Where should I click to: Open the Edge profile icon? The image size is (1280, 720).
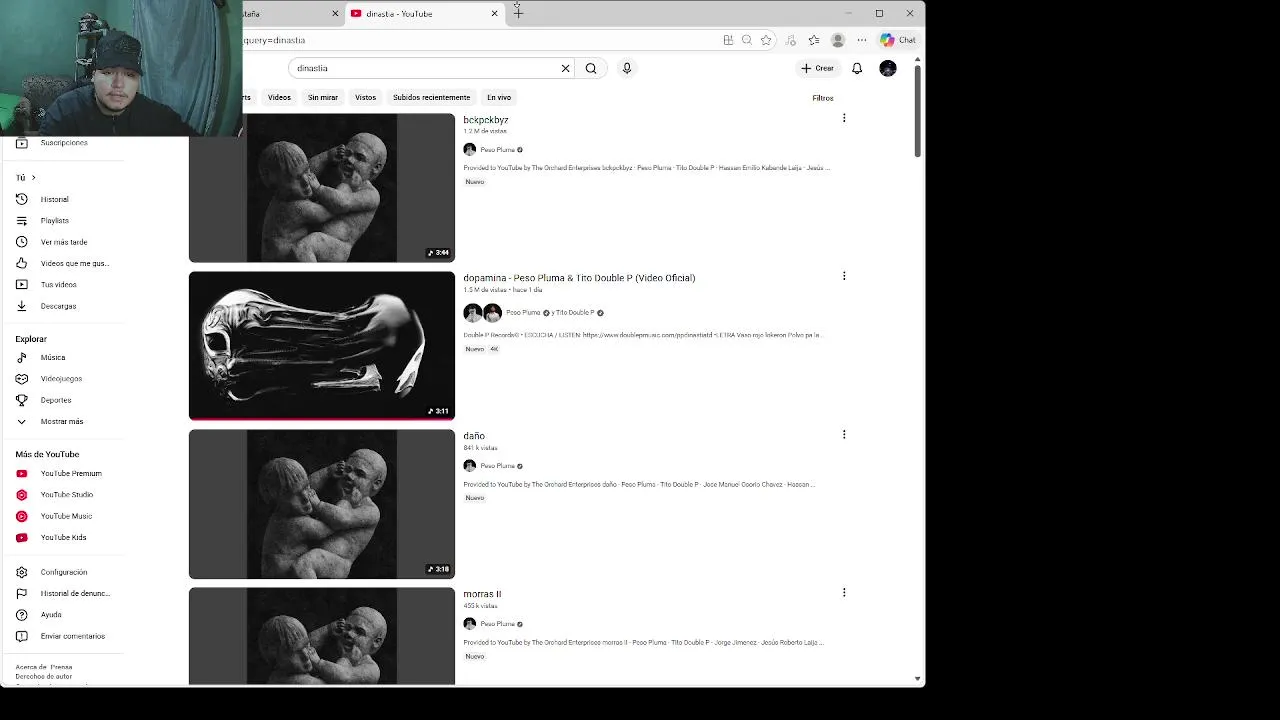[x=838, y=40]
